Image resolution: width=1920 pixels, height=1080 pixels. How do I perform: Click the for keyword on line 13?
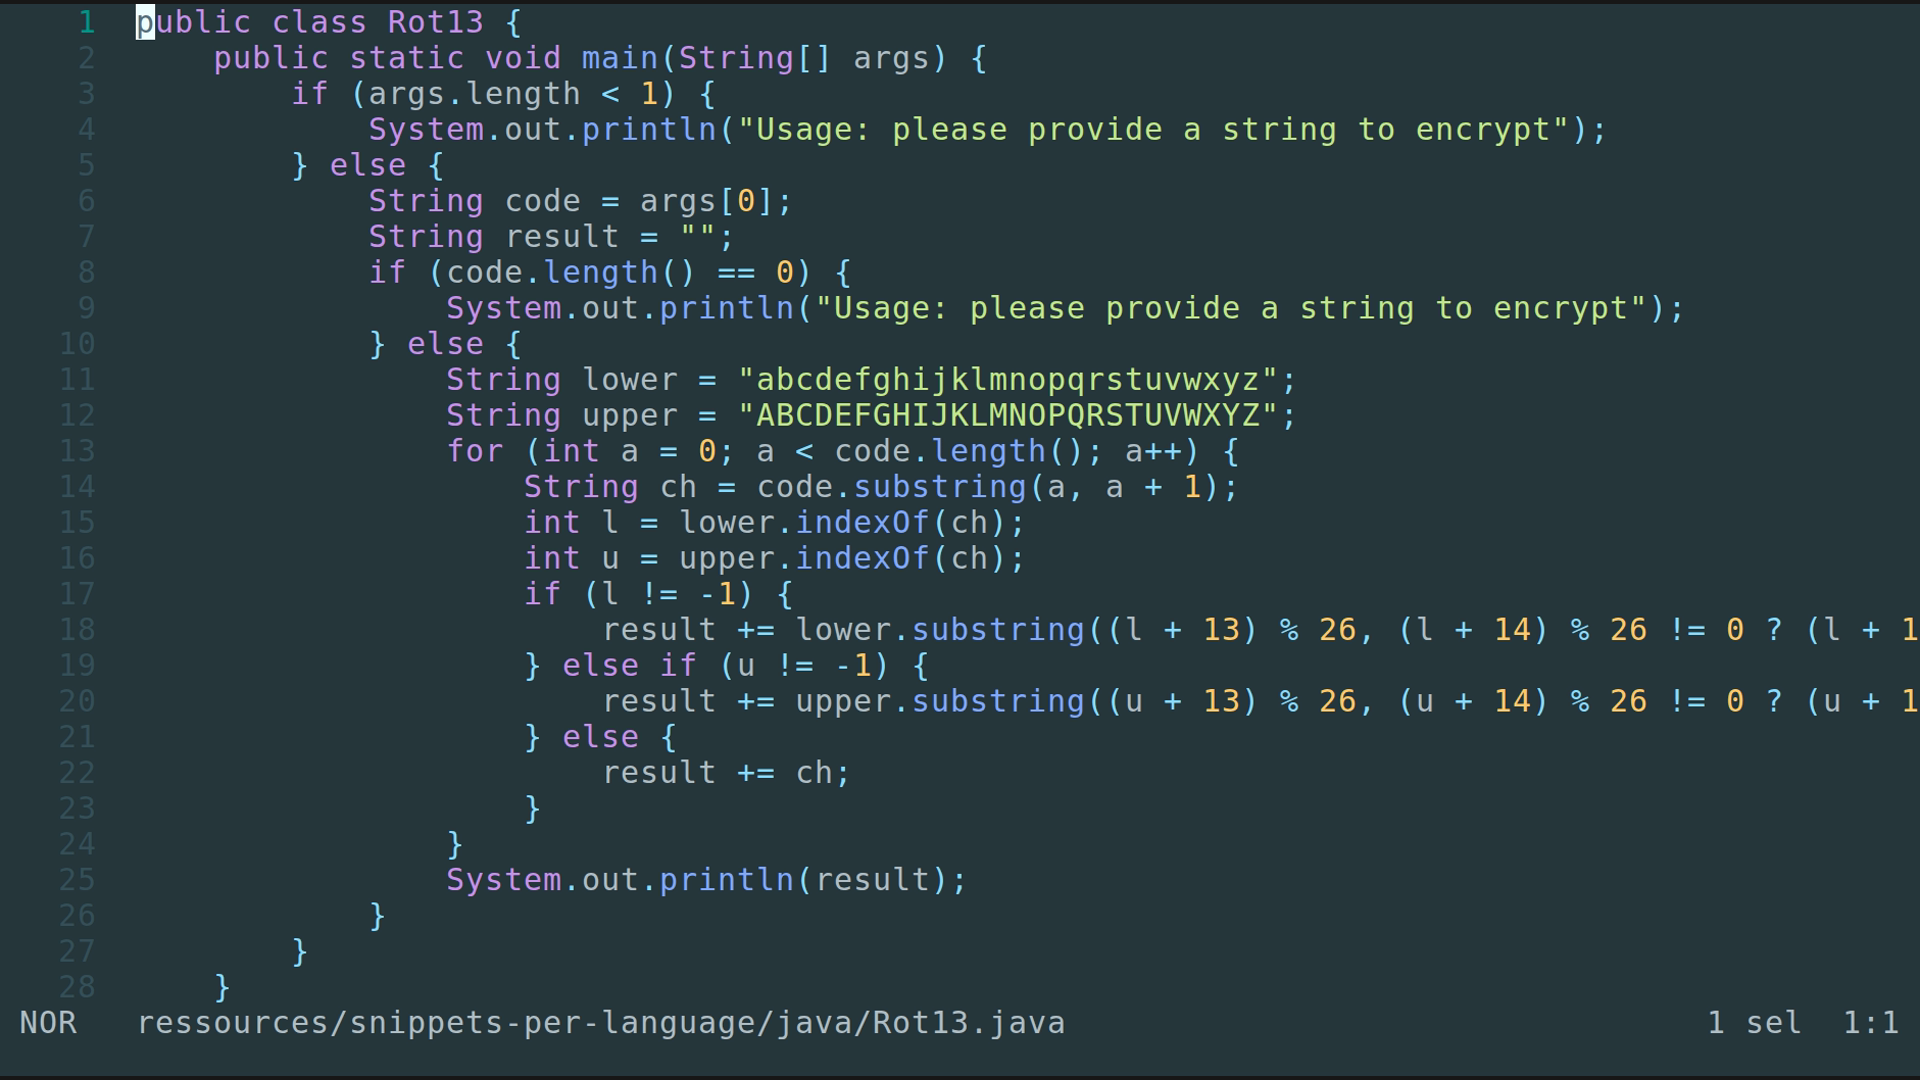click(x=476, y=451)
